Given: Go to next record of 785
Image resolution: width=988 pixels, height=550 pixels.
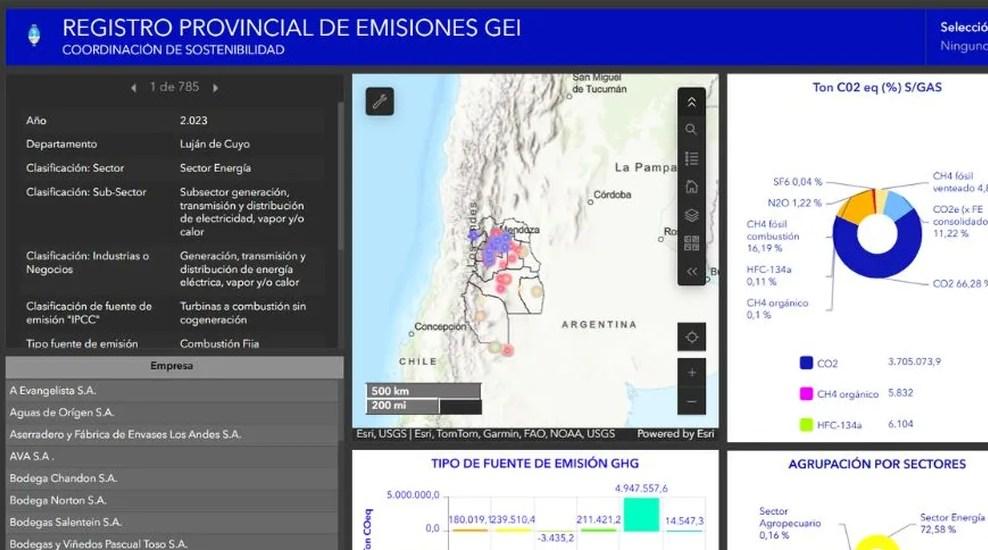Looking at the screenshot, I should (215, 88).
